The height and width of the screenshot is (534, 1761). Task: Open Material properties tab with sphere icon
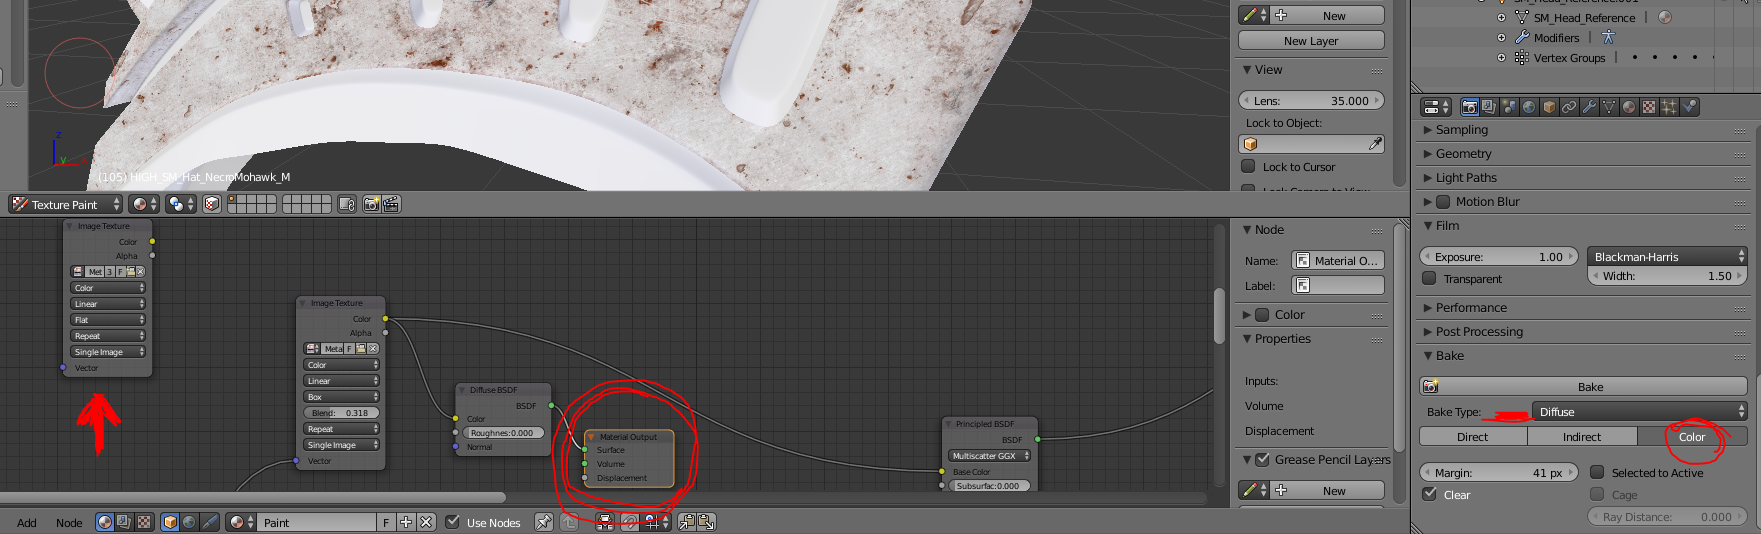pyautogui.click(x=1629, y=107)
